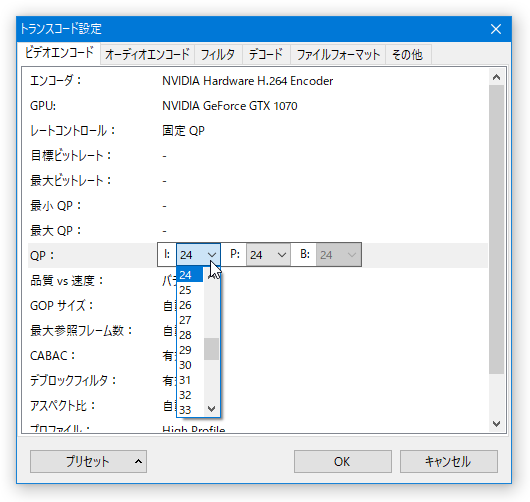Pick 28 in the QP list

click(190, 335)
